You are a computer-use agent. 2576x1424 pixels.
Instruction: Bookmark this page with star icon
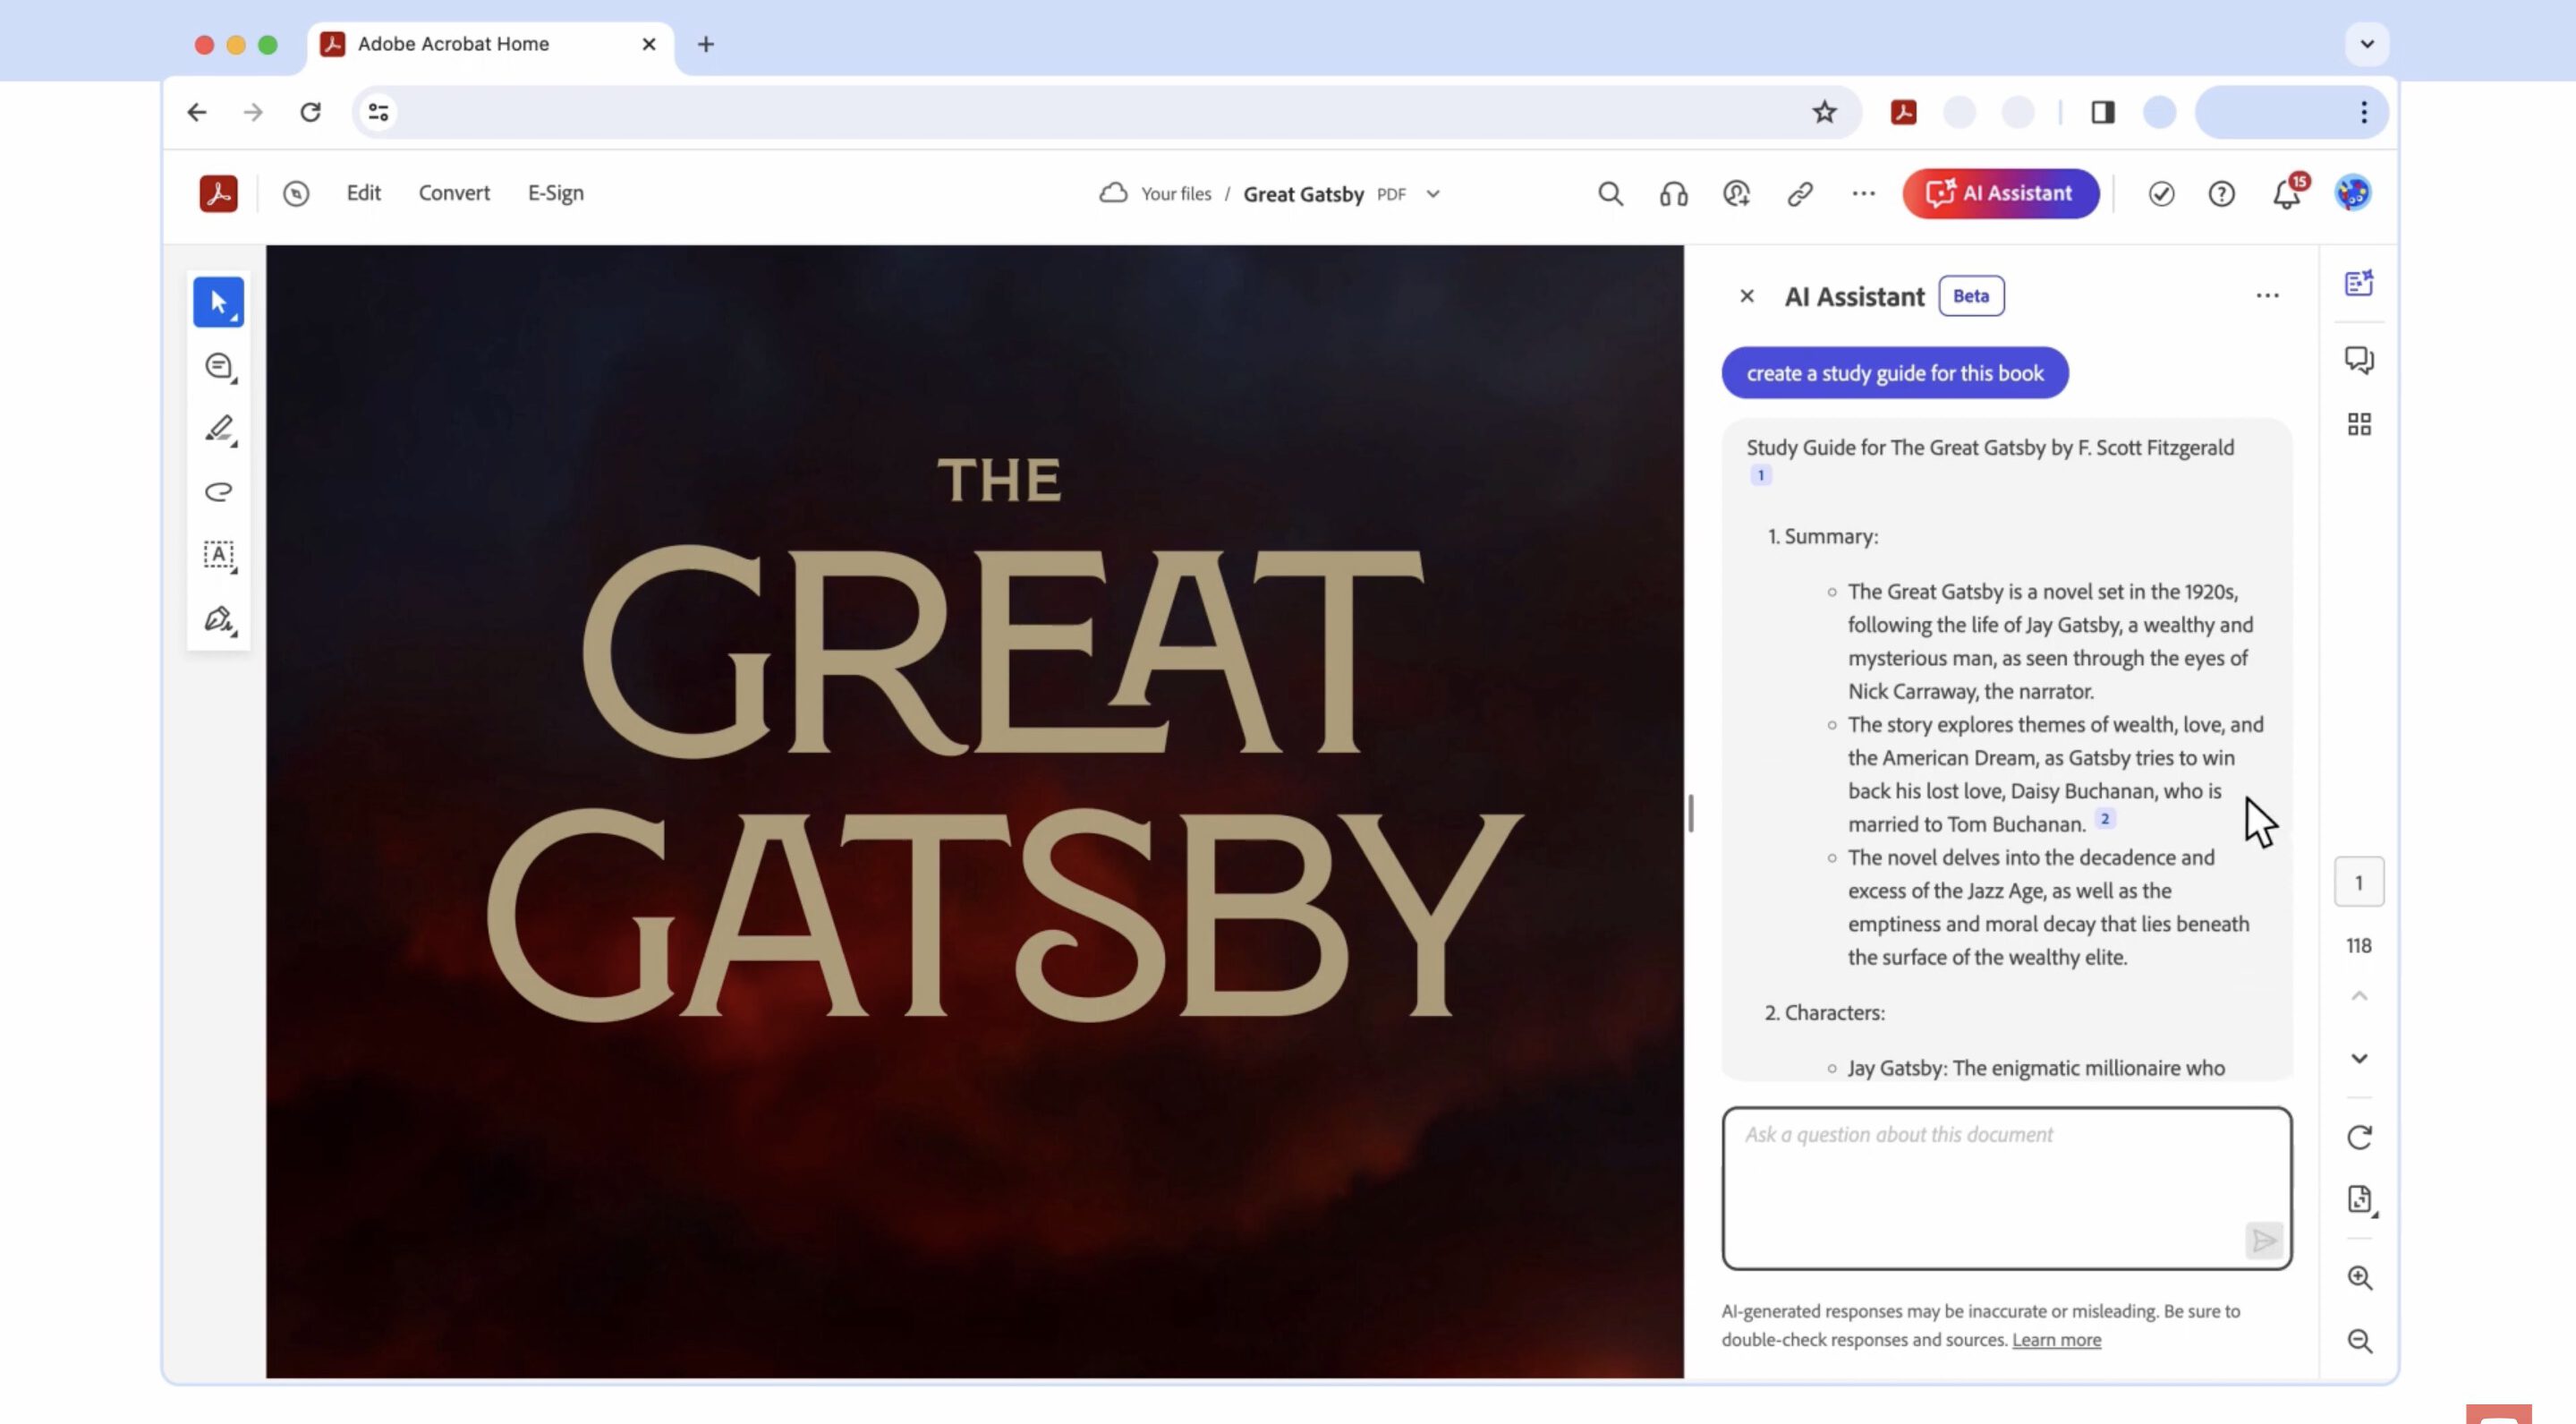(1824, 112)
